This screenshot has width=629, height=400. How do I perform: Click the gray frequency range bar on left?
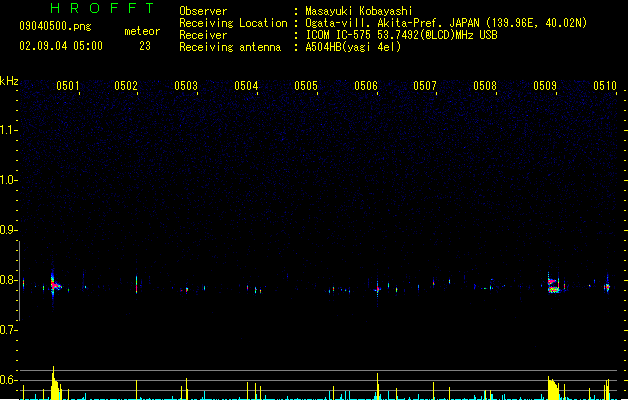pos(19,280)
